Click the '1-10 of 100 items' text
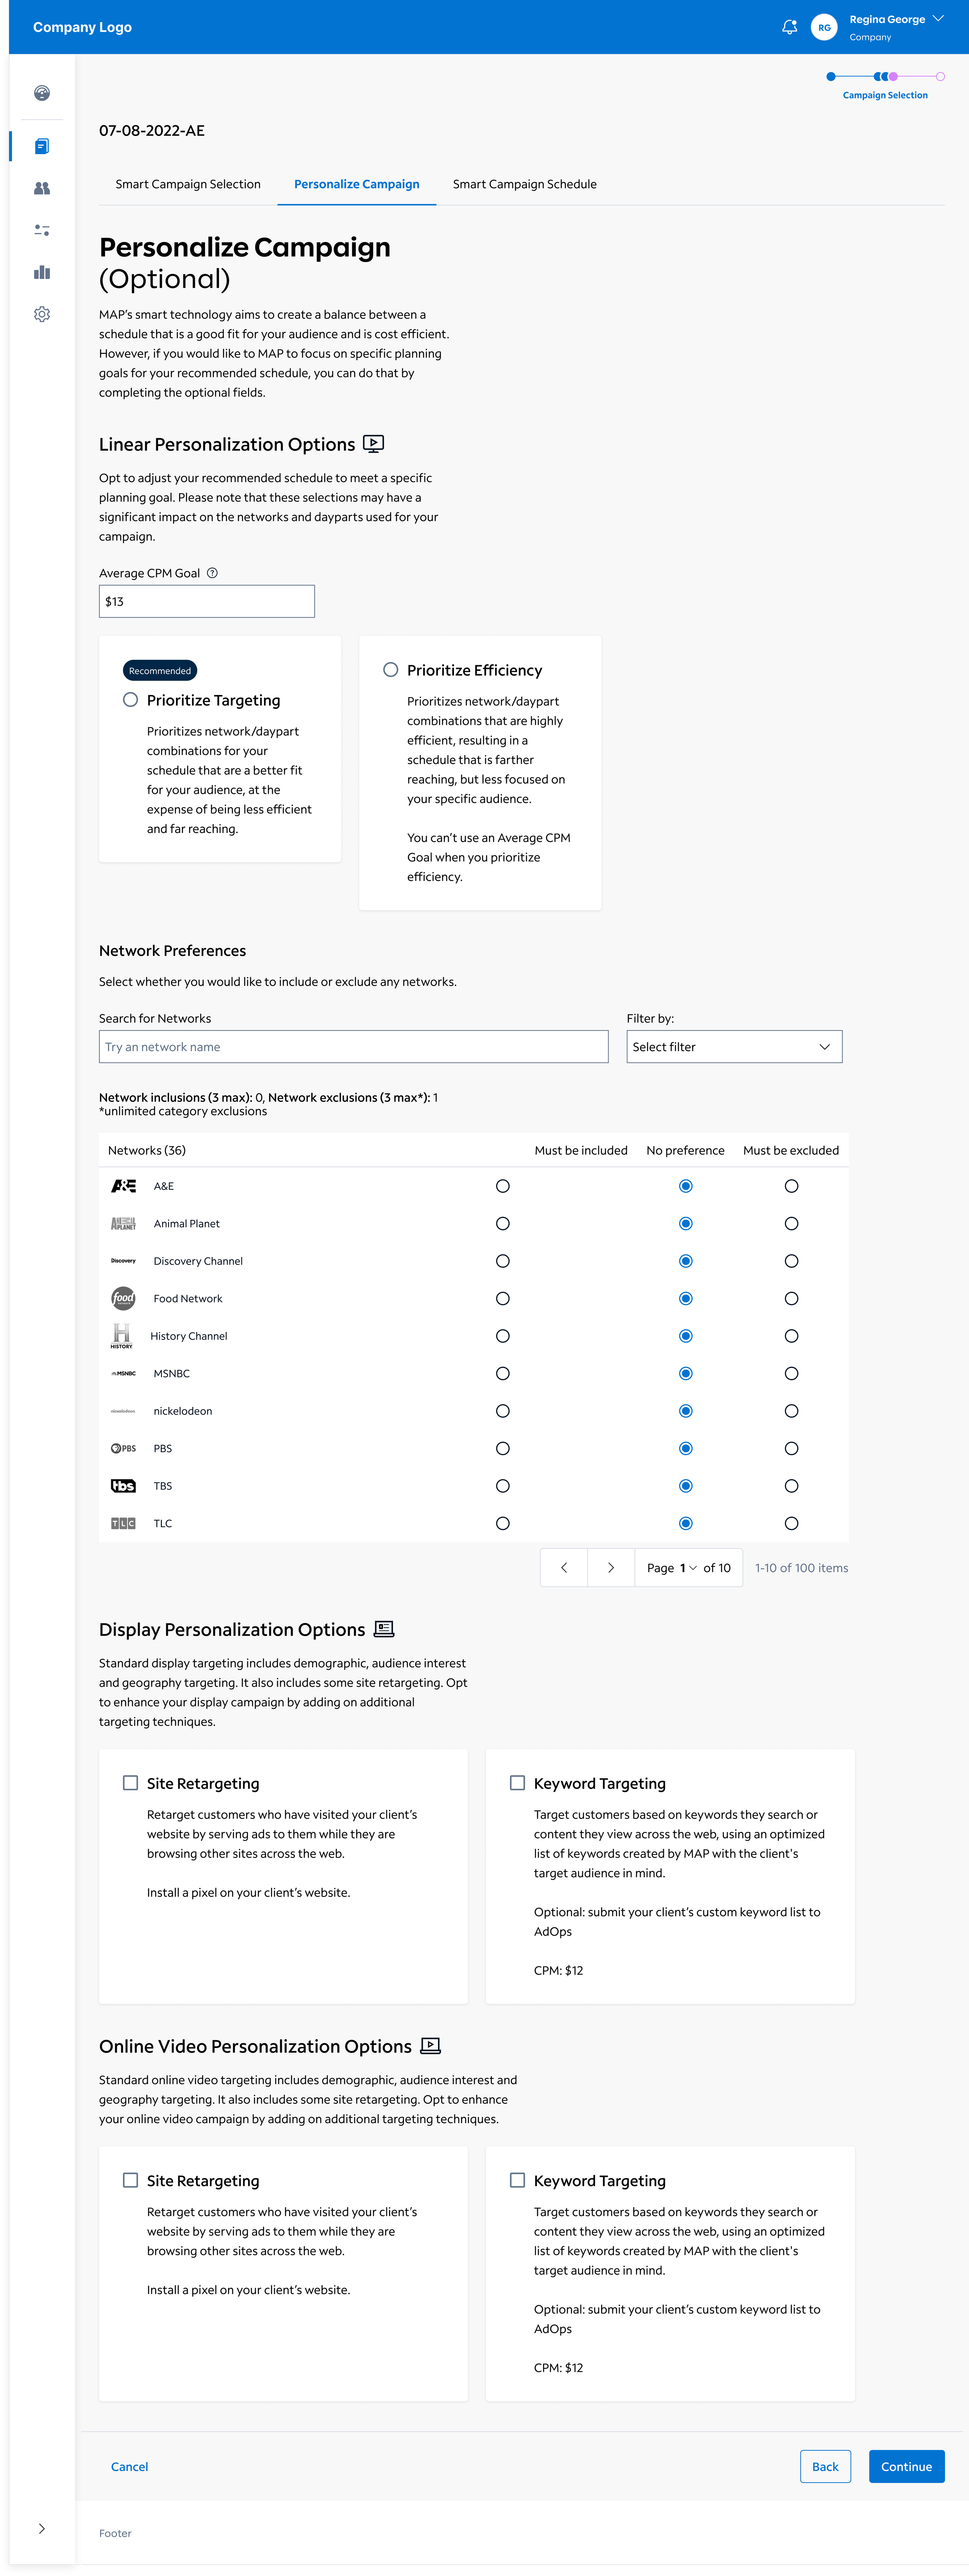The width and height of the screenshot is (969, 2576). [x=802, y=1567]
